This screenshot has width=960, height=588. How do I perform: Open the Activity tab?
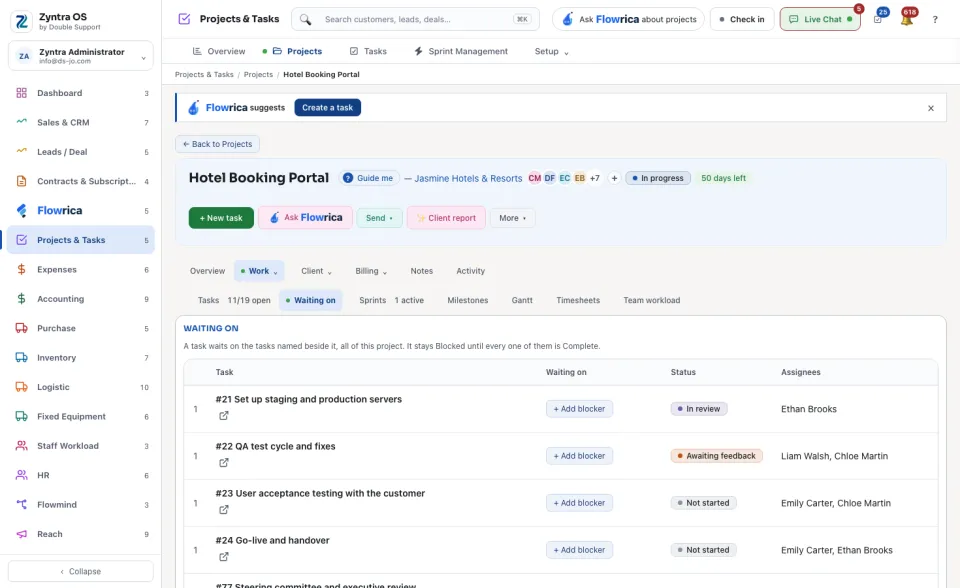(470, 271)
